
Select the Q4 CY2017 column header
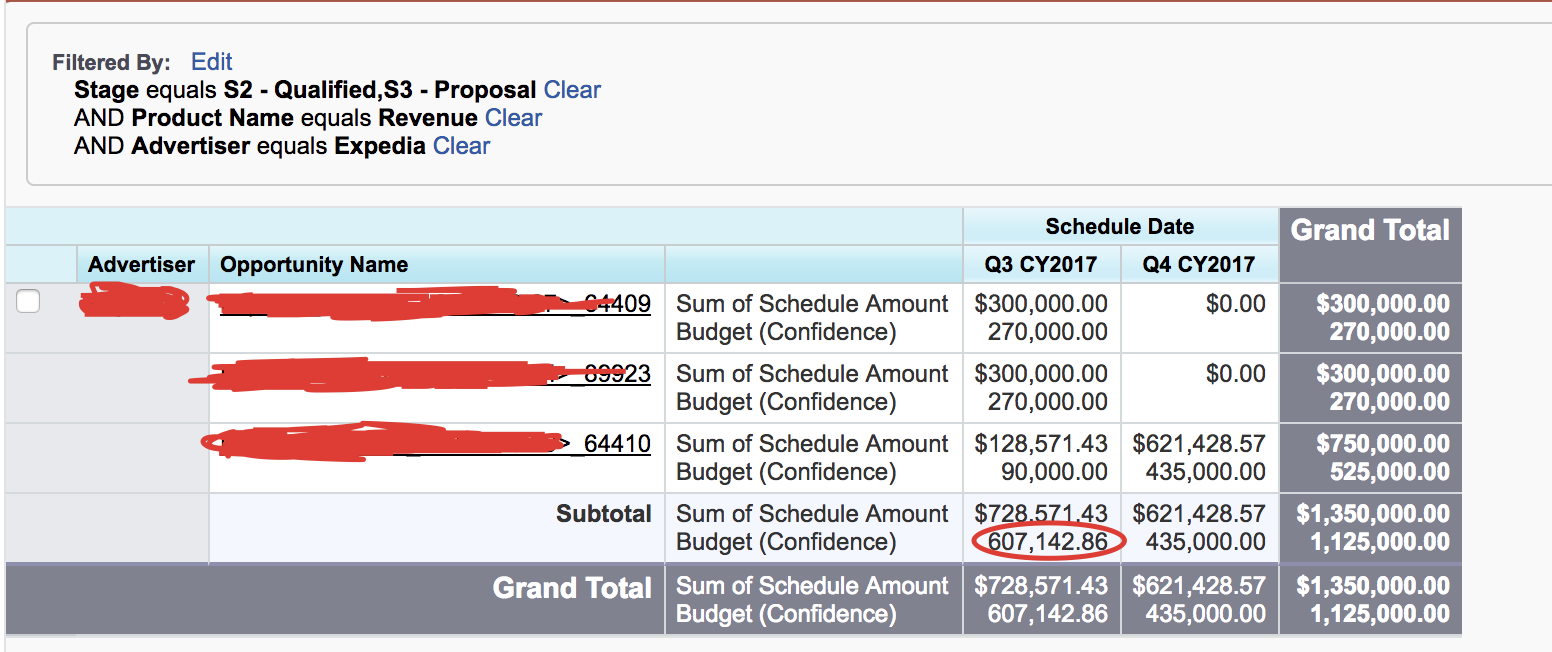tap(1199, 264)
